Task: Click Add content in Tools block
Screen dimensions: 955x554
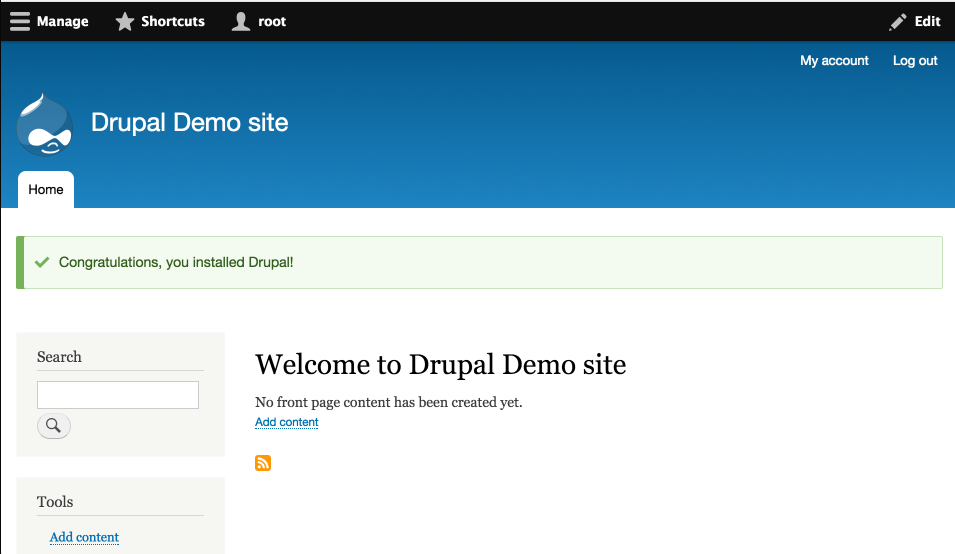Action: pyautogui.click(x=84, y=537)
